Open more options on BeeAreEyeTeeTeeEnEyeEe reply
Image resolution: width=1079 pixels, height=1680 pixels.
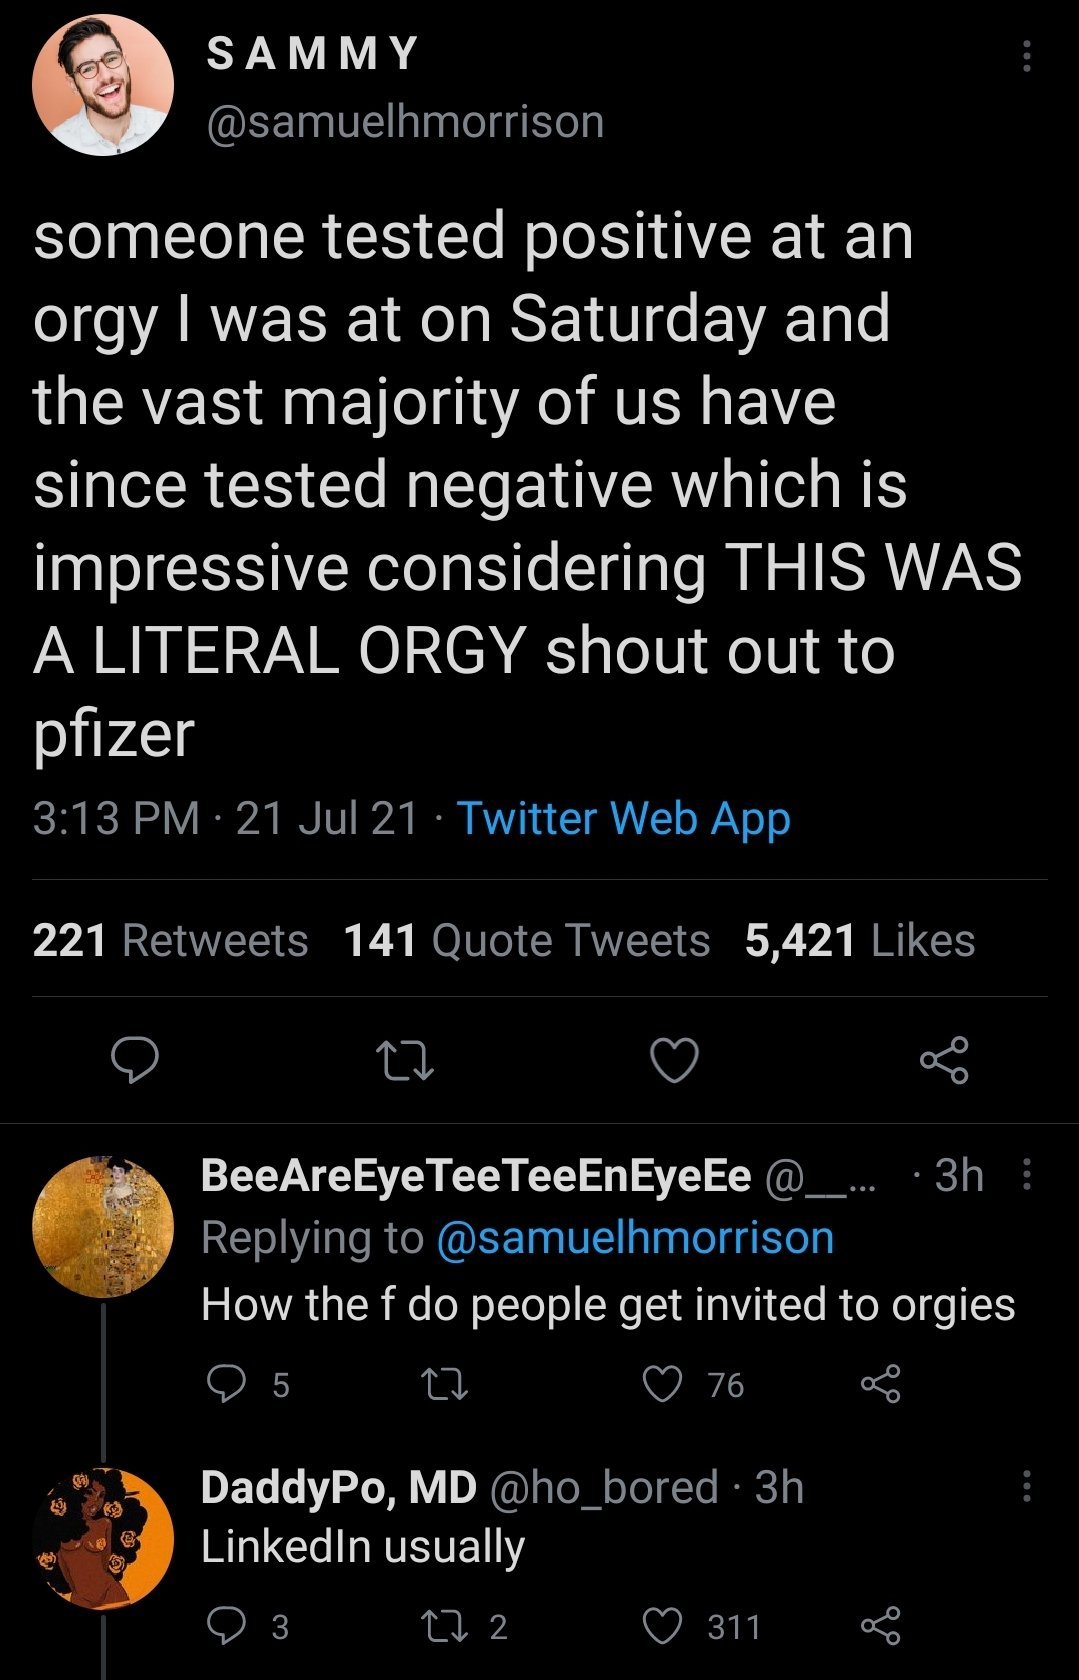pos(1026,1175)
